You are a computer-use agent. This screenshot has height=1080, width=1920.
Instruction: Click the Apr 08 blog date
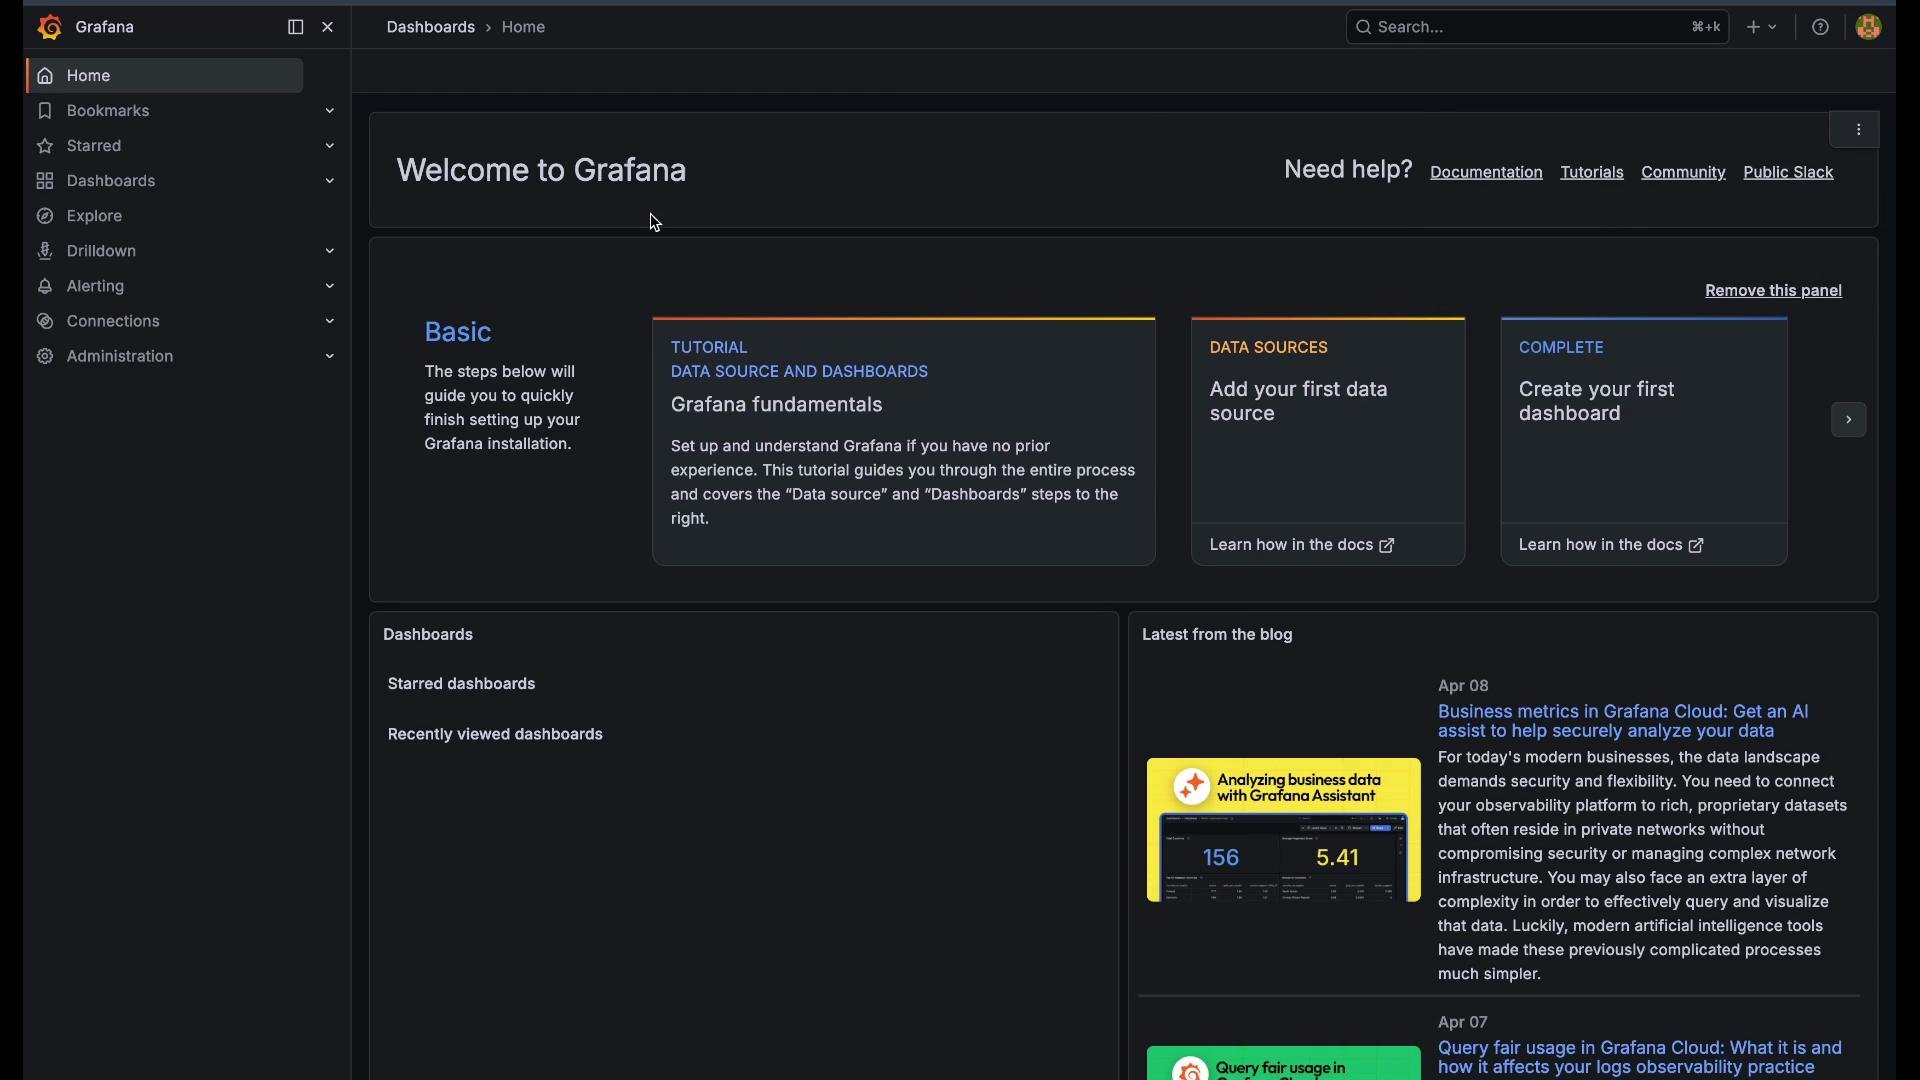tap(1464, 686)
